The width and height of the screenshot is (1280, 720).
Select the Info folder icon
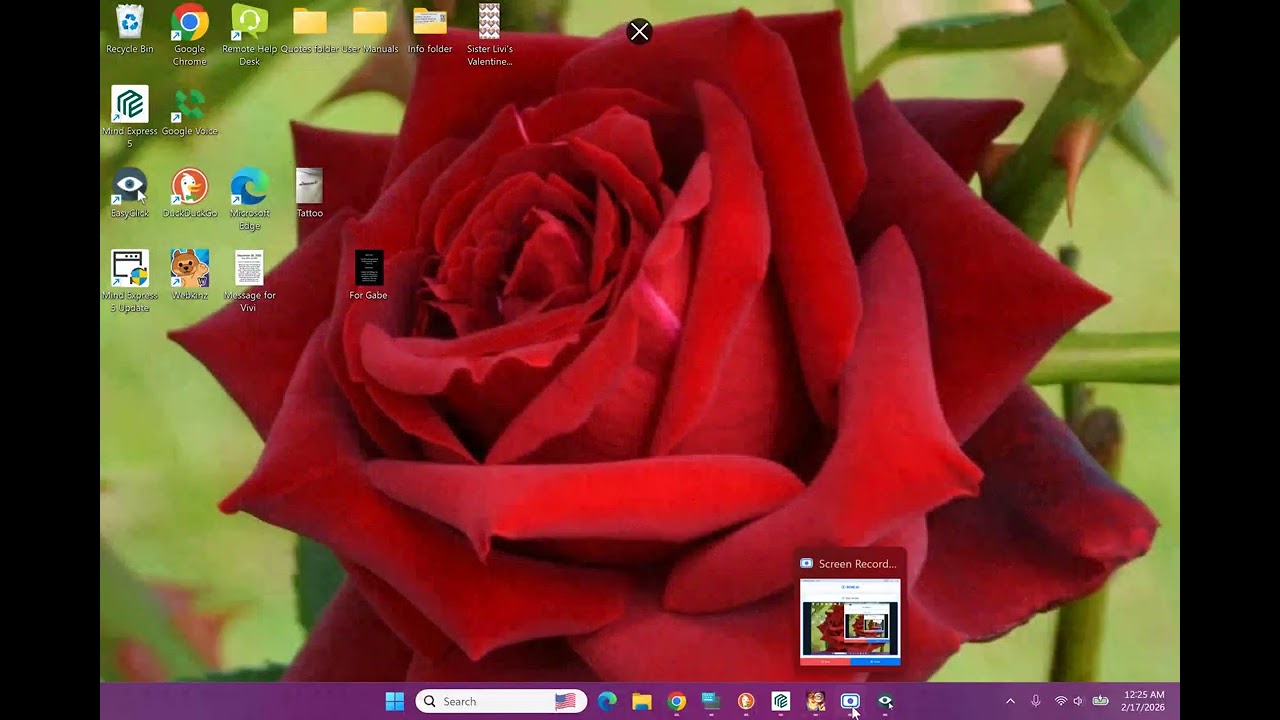430,30
